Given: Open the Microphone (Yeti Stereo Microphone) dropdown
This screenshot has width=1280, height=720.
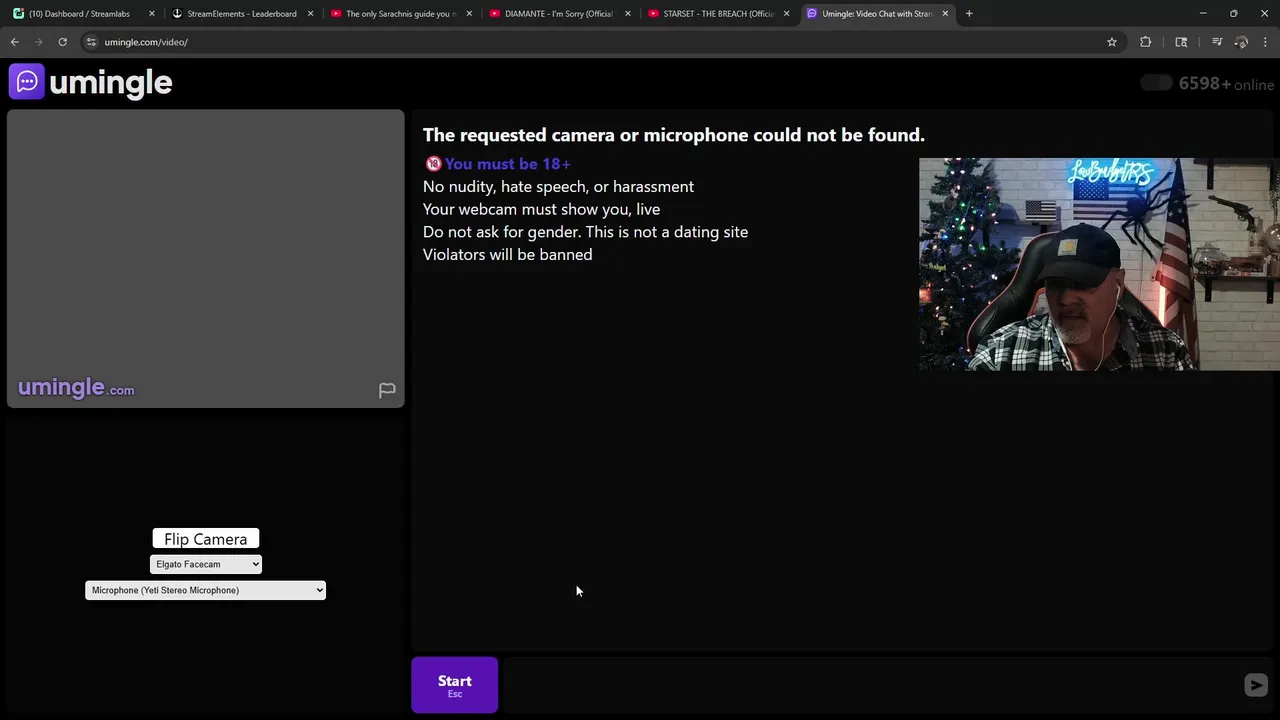Looking at the screenshot, I should [205, 590].
